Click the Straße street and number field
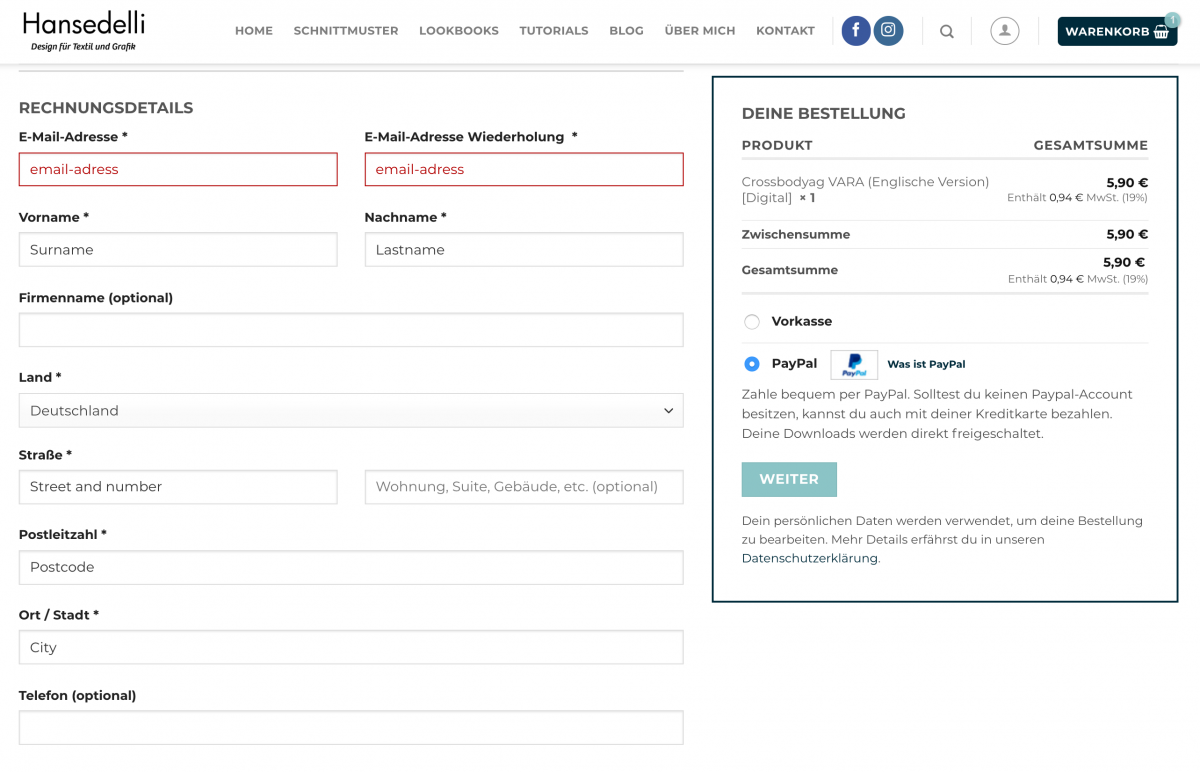Screen dimensions: 1200x772 (178, 487)
